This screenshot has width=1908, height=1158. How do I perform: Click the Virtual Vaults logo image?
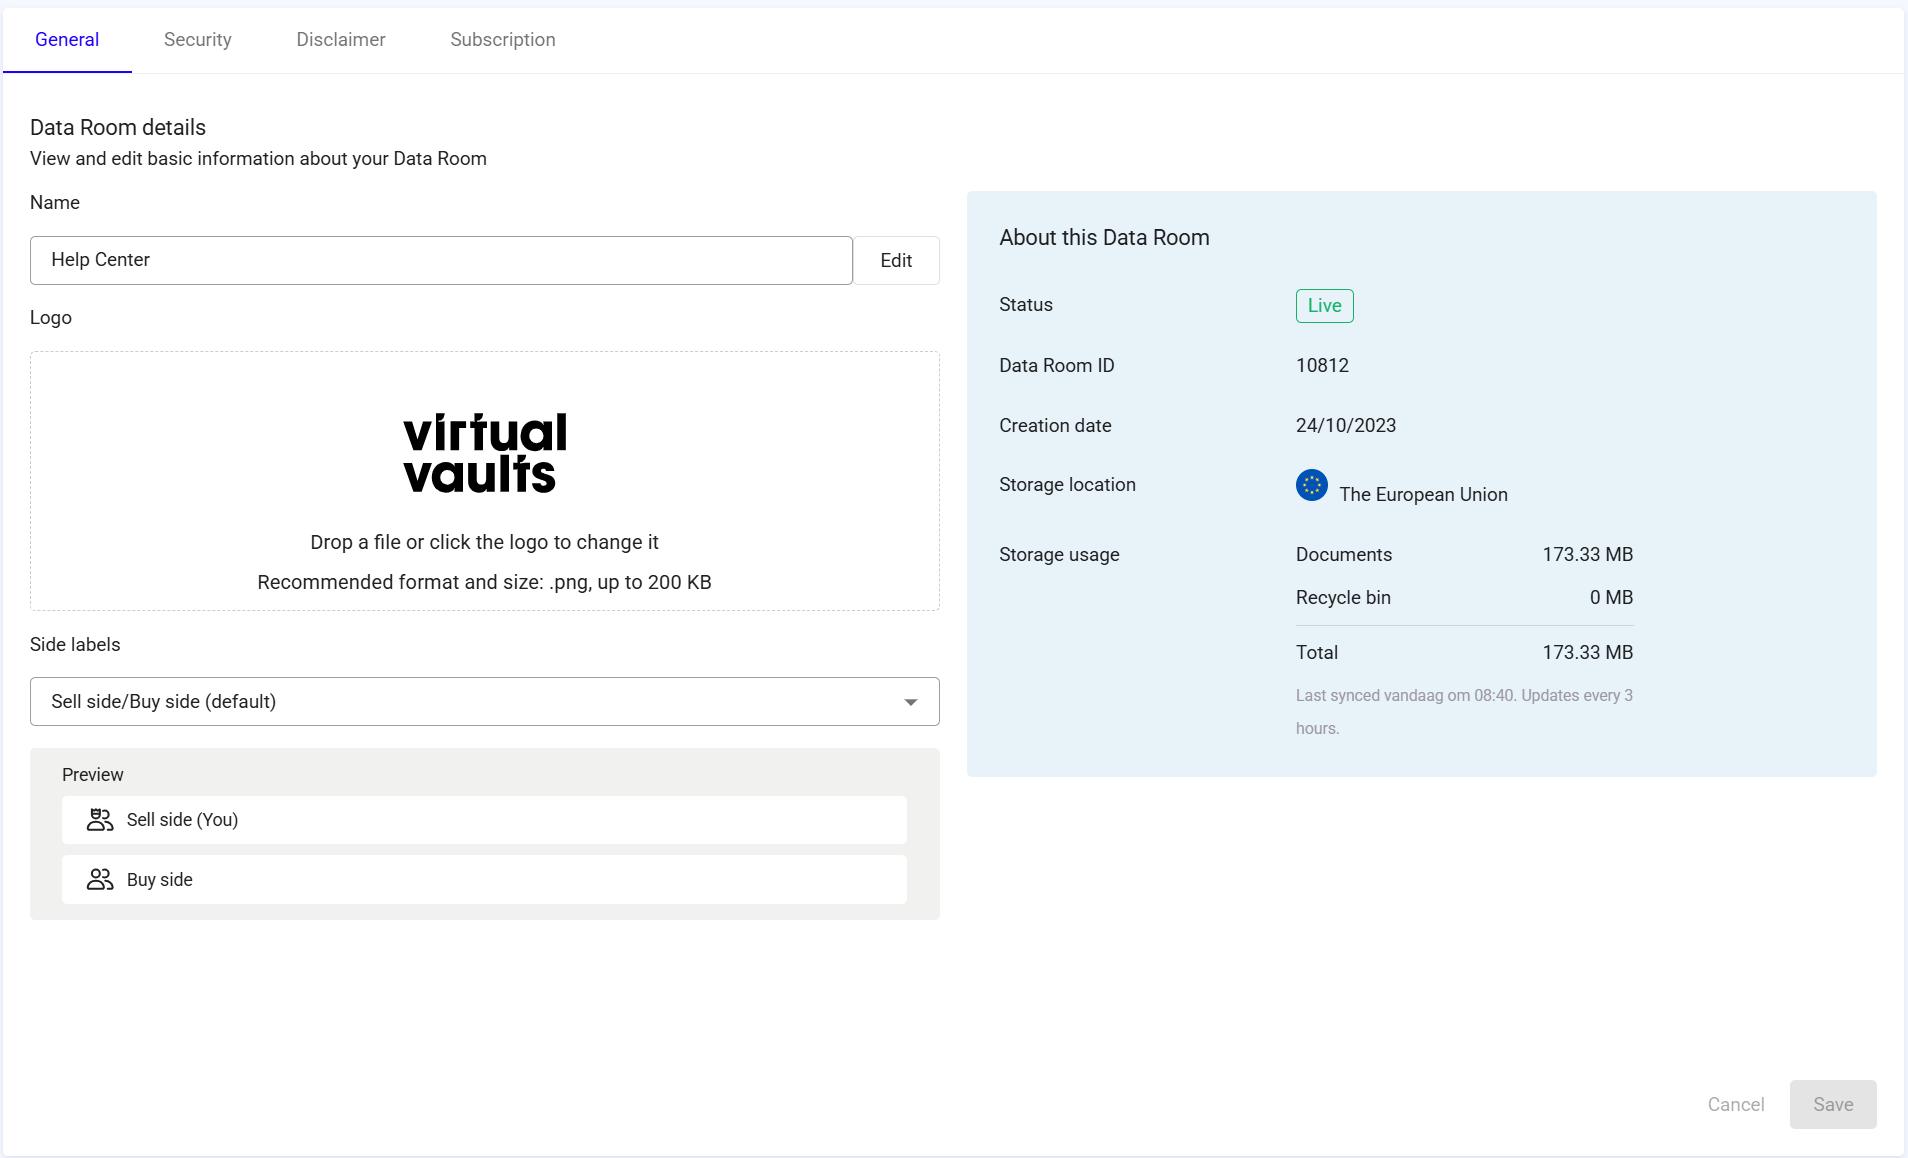point(485,453)
